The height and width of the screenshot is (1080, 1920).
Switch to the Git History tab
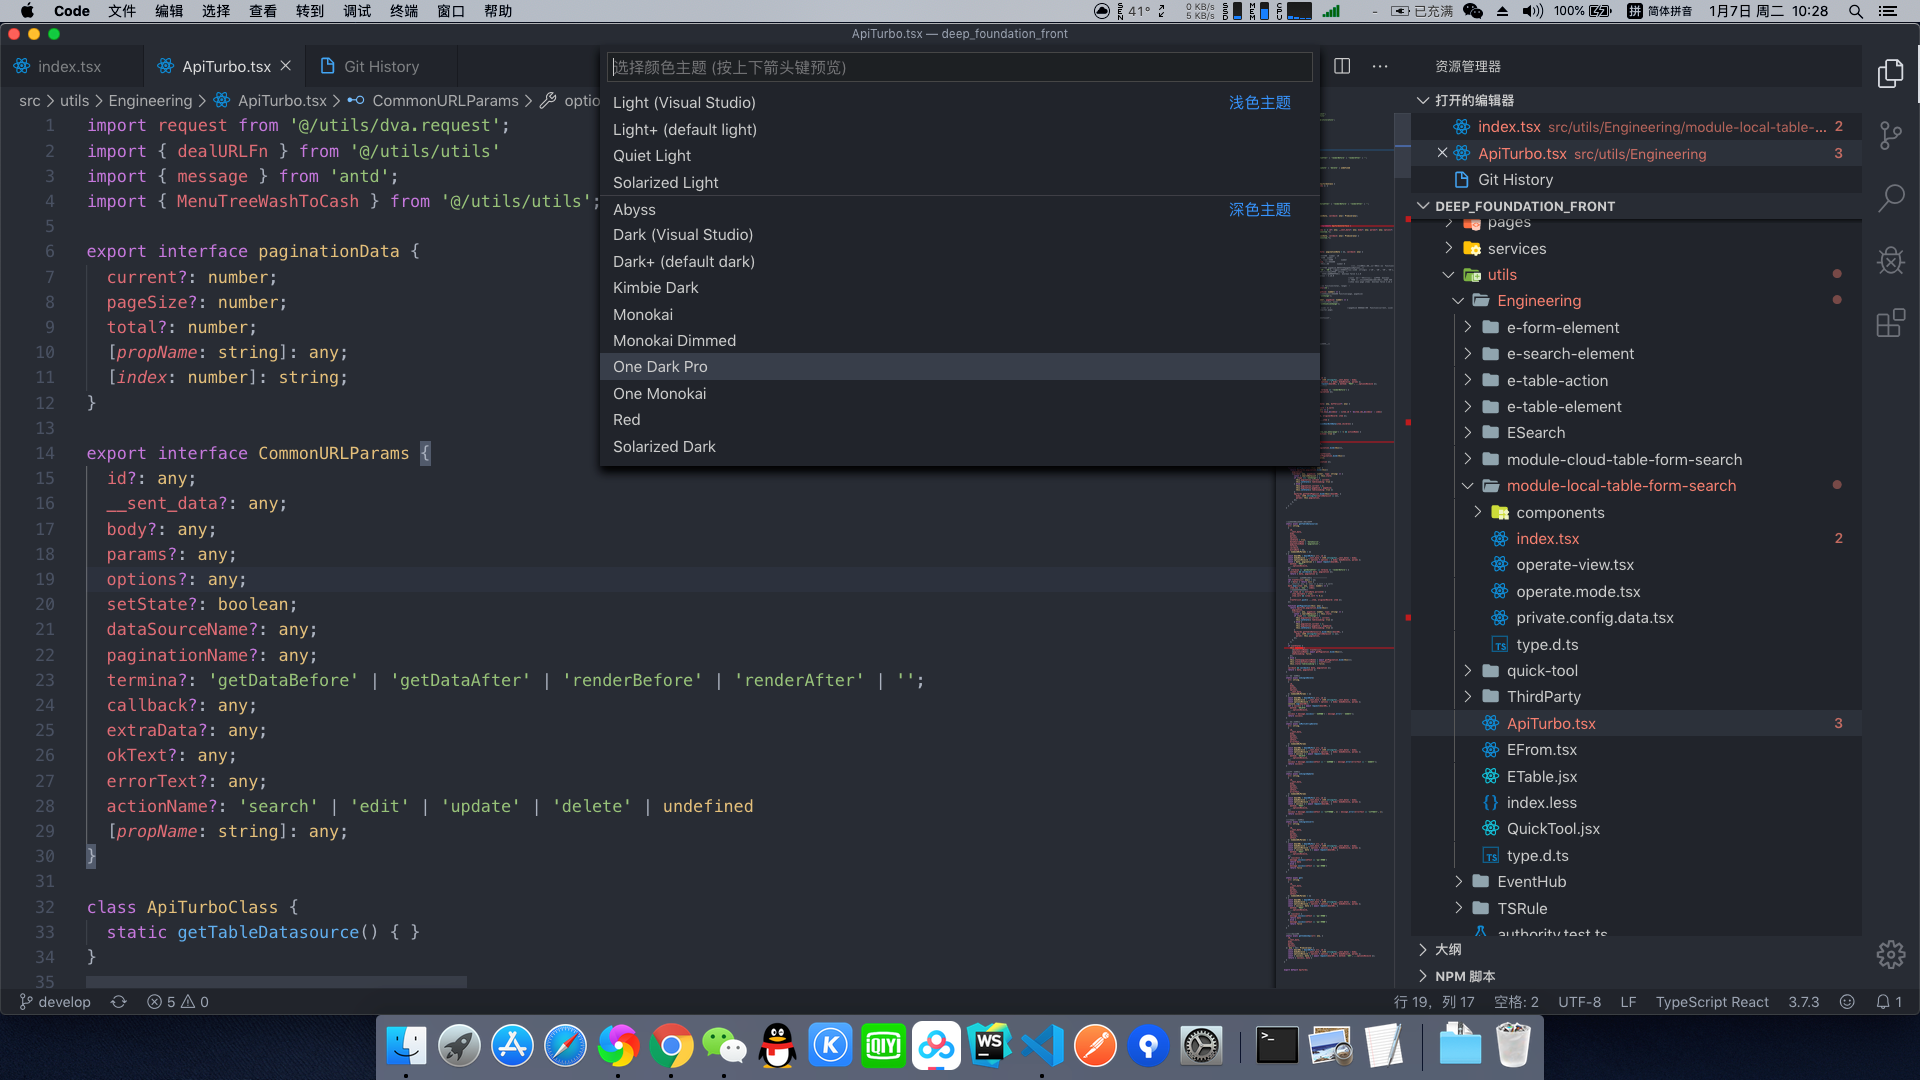[380, 66]
